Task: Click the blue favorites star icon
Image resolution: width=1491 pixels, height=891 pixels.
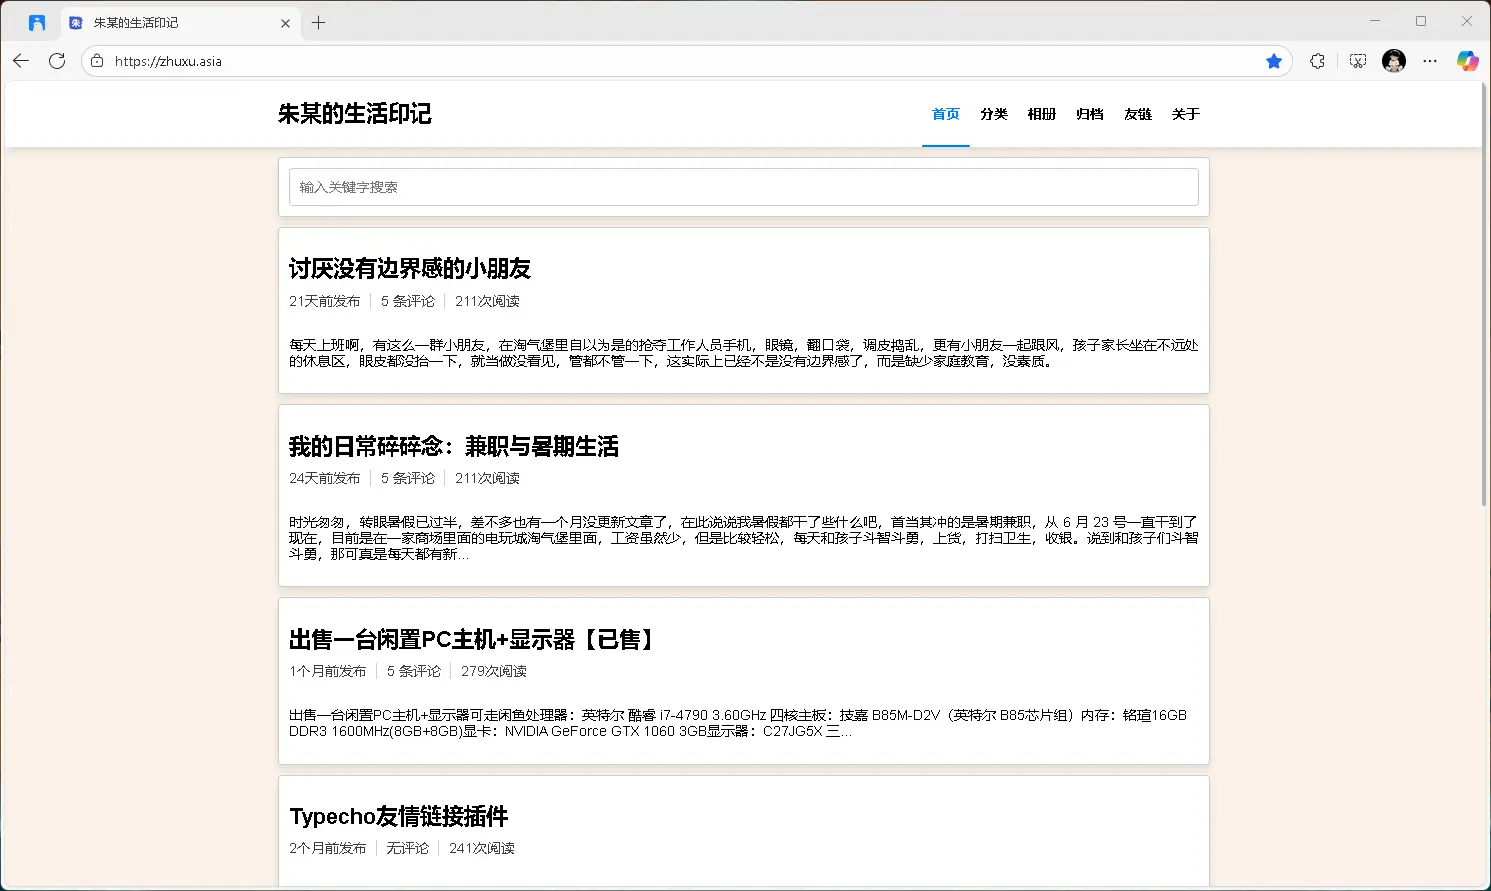Action: tap(1273, 61)
